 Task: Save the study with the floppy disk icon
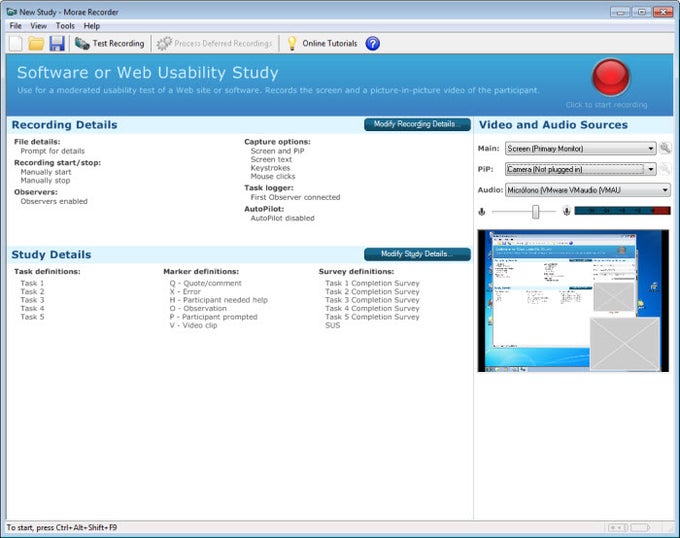[x=57, y=43]
